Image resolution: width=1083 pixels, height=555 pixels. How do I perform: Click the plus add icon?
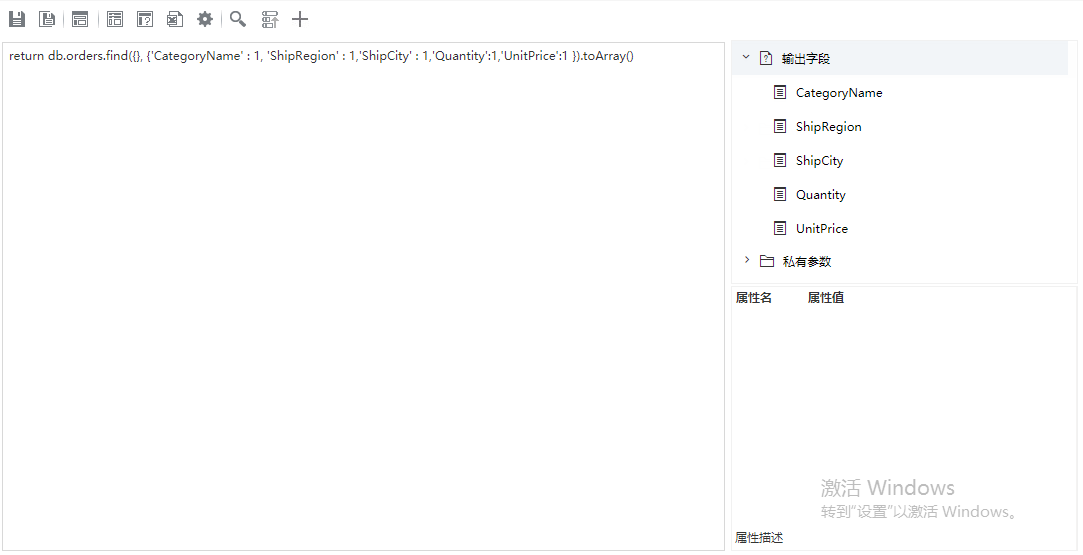pos(300,19)
